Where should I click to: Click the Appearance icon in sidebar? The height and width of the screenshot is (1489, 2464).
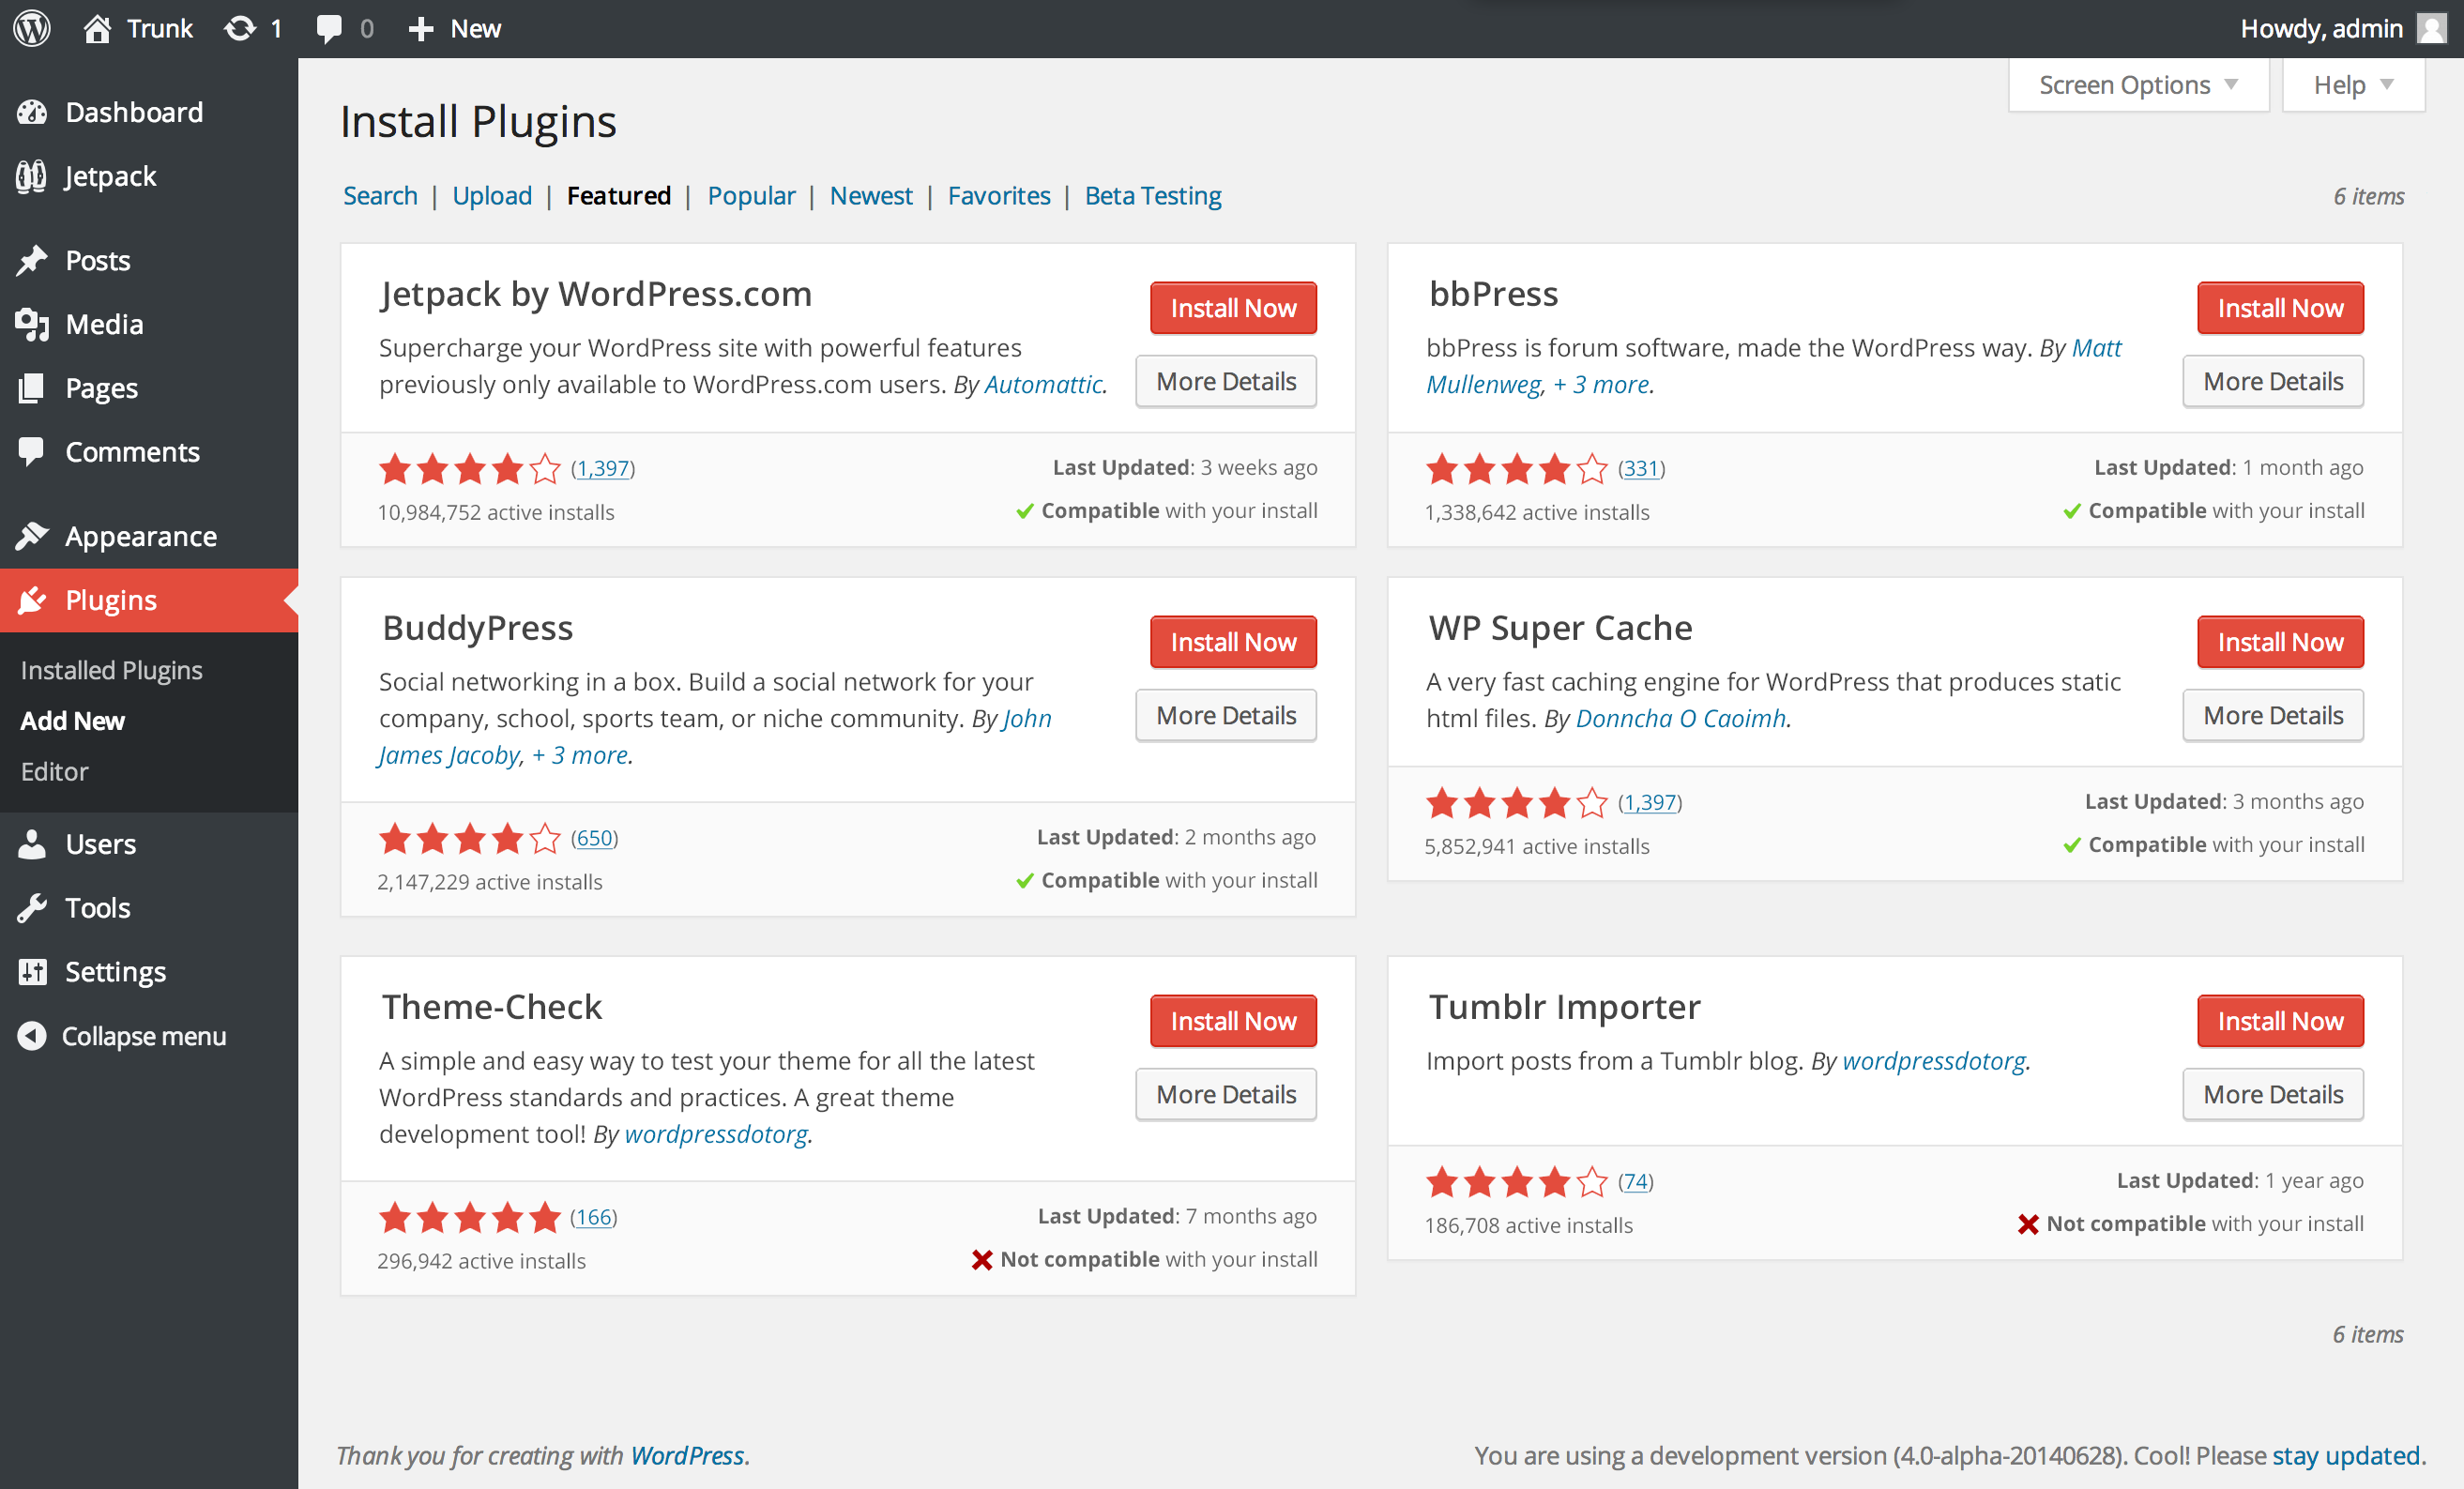(x=34, y=535)
